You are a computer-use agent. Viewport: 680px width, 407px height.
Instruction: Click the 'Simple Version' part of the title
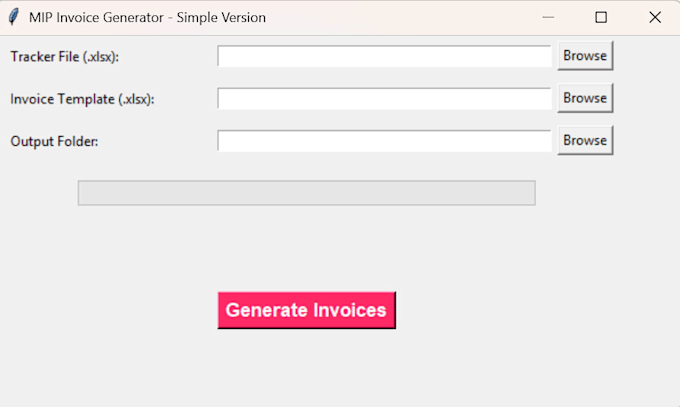click(221, 17)
